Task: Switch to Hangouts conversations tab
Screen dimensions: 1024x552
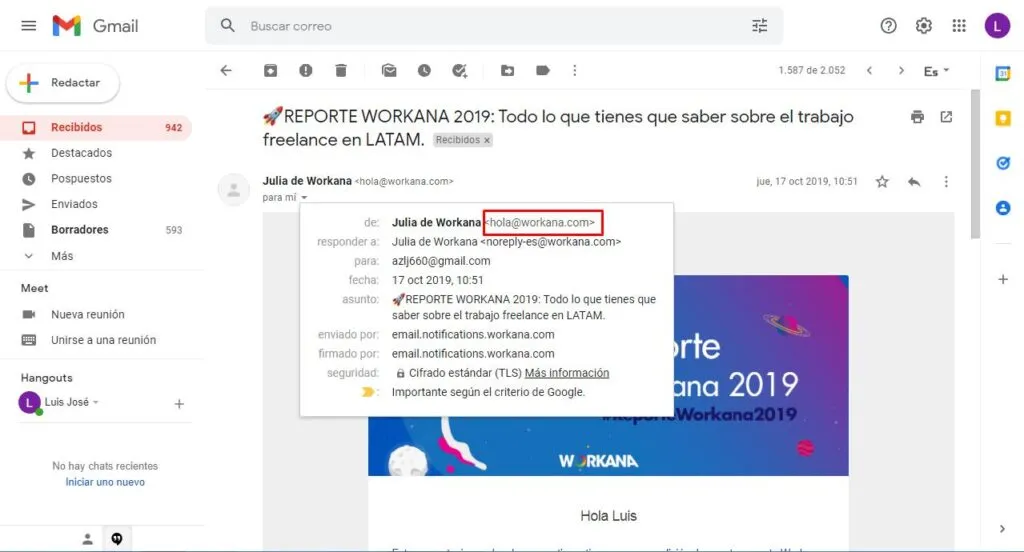Action: point(117,539)
